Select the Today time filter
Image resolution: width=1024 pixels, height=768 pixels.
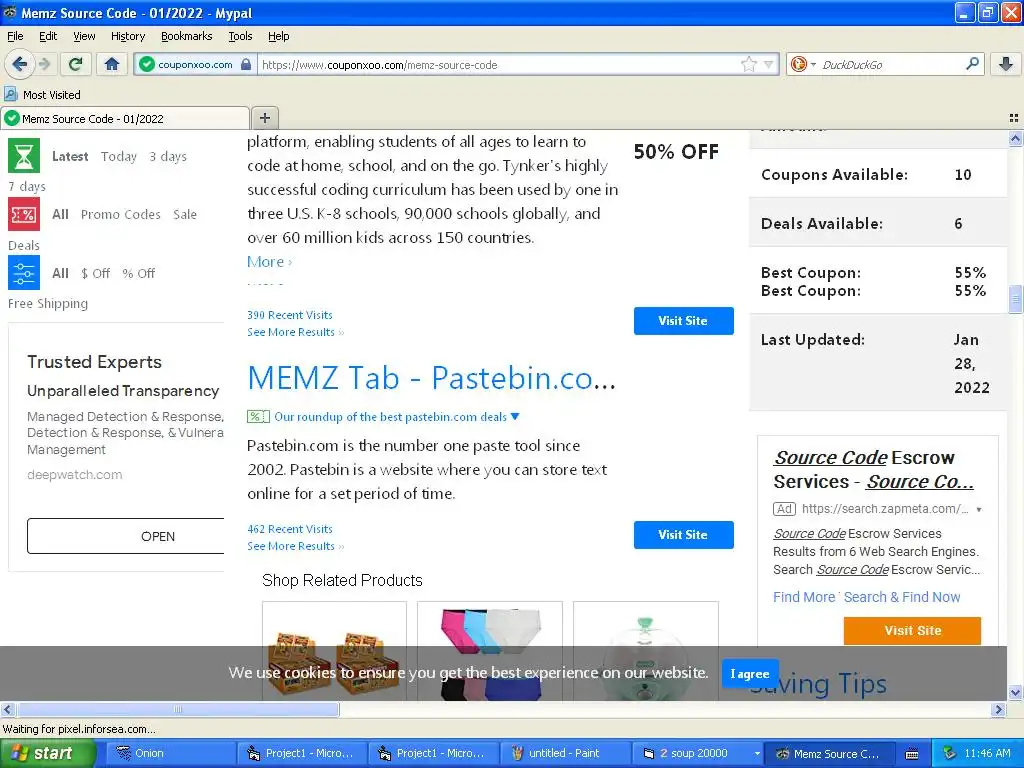(x=119, y=156)
